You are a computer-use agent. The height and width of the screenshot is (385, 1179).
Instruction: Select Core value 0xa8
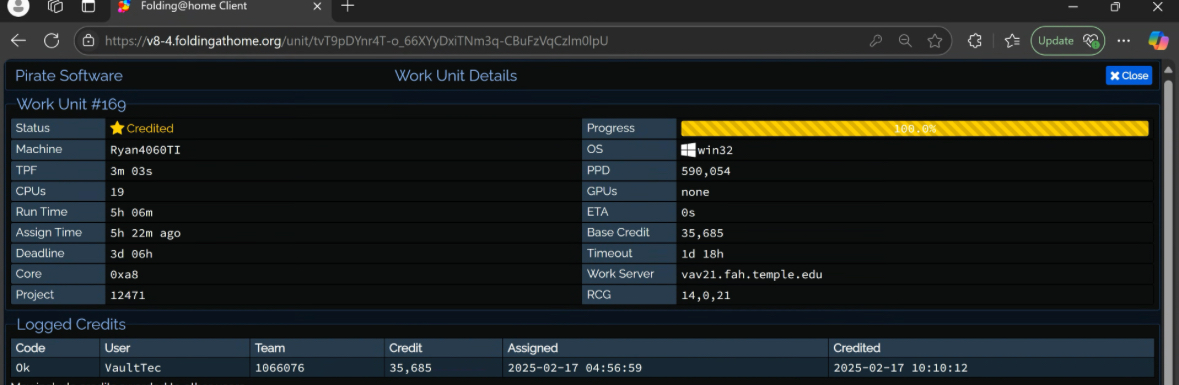(x=124, y=274)
